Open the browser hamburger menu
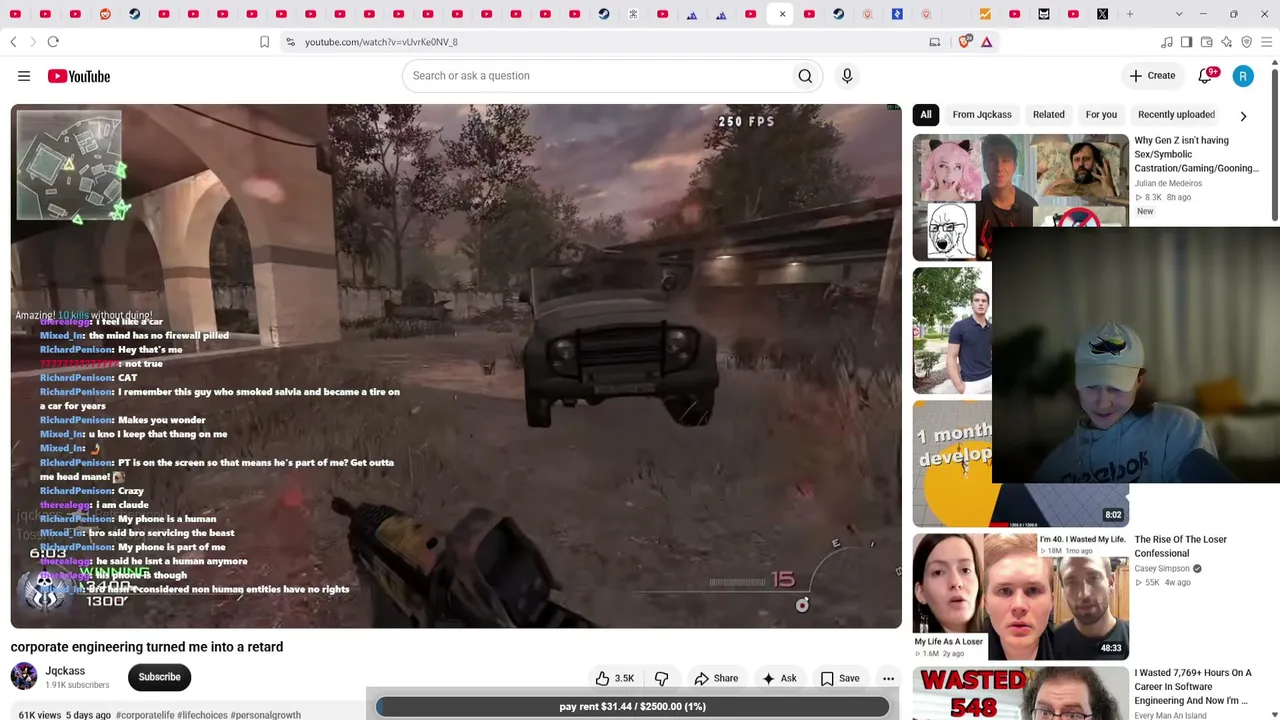The width and height of the screenshot is (1280, 720). tap(1266, 42)
